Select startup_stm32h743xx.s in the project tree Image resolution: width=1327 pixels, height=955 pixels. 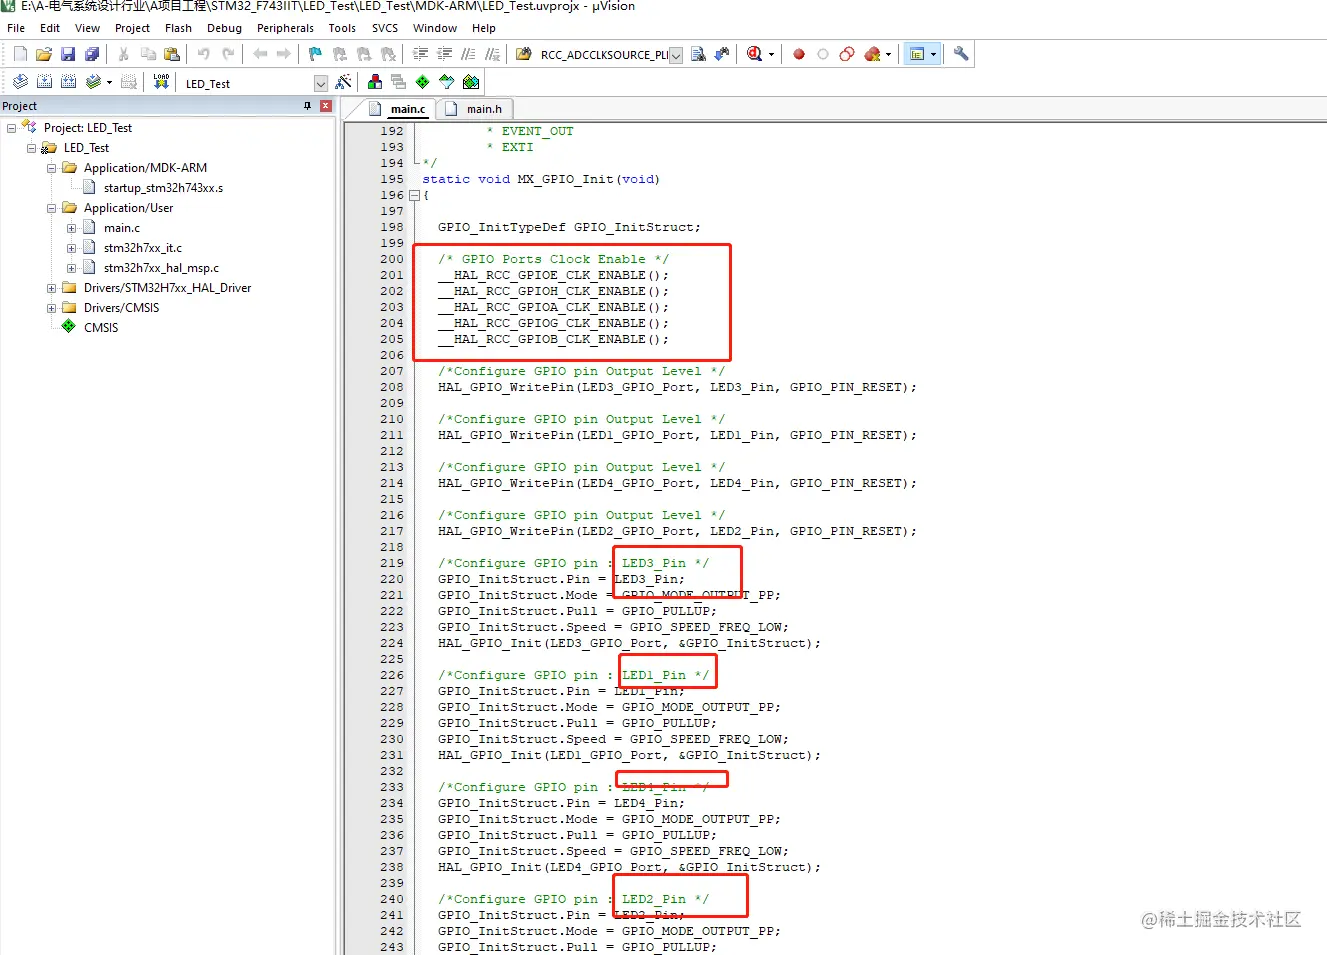click(x=163, y=188)
